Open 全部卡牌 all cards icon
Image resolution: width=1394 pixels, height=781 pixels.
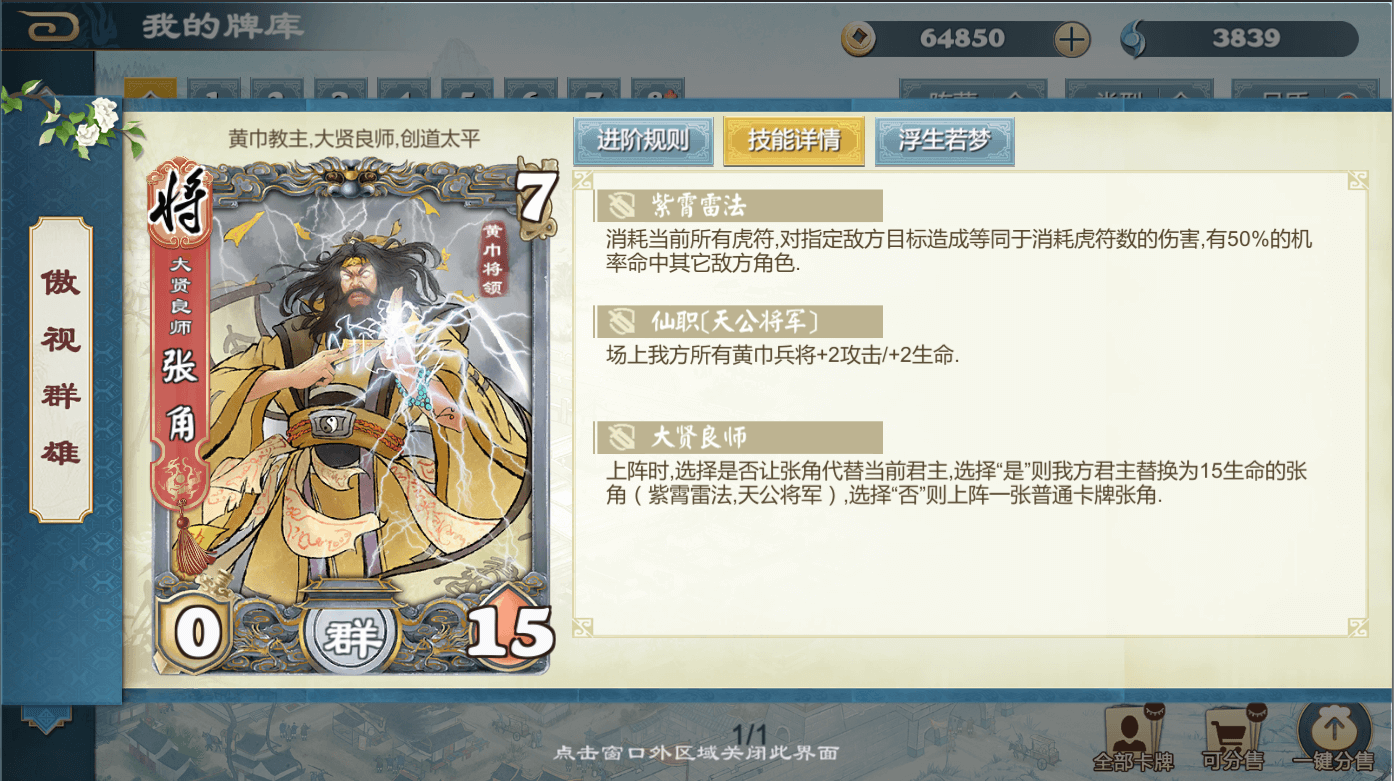[1134, 737]
